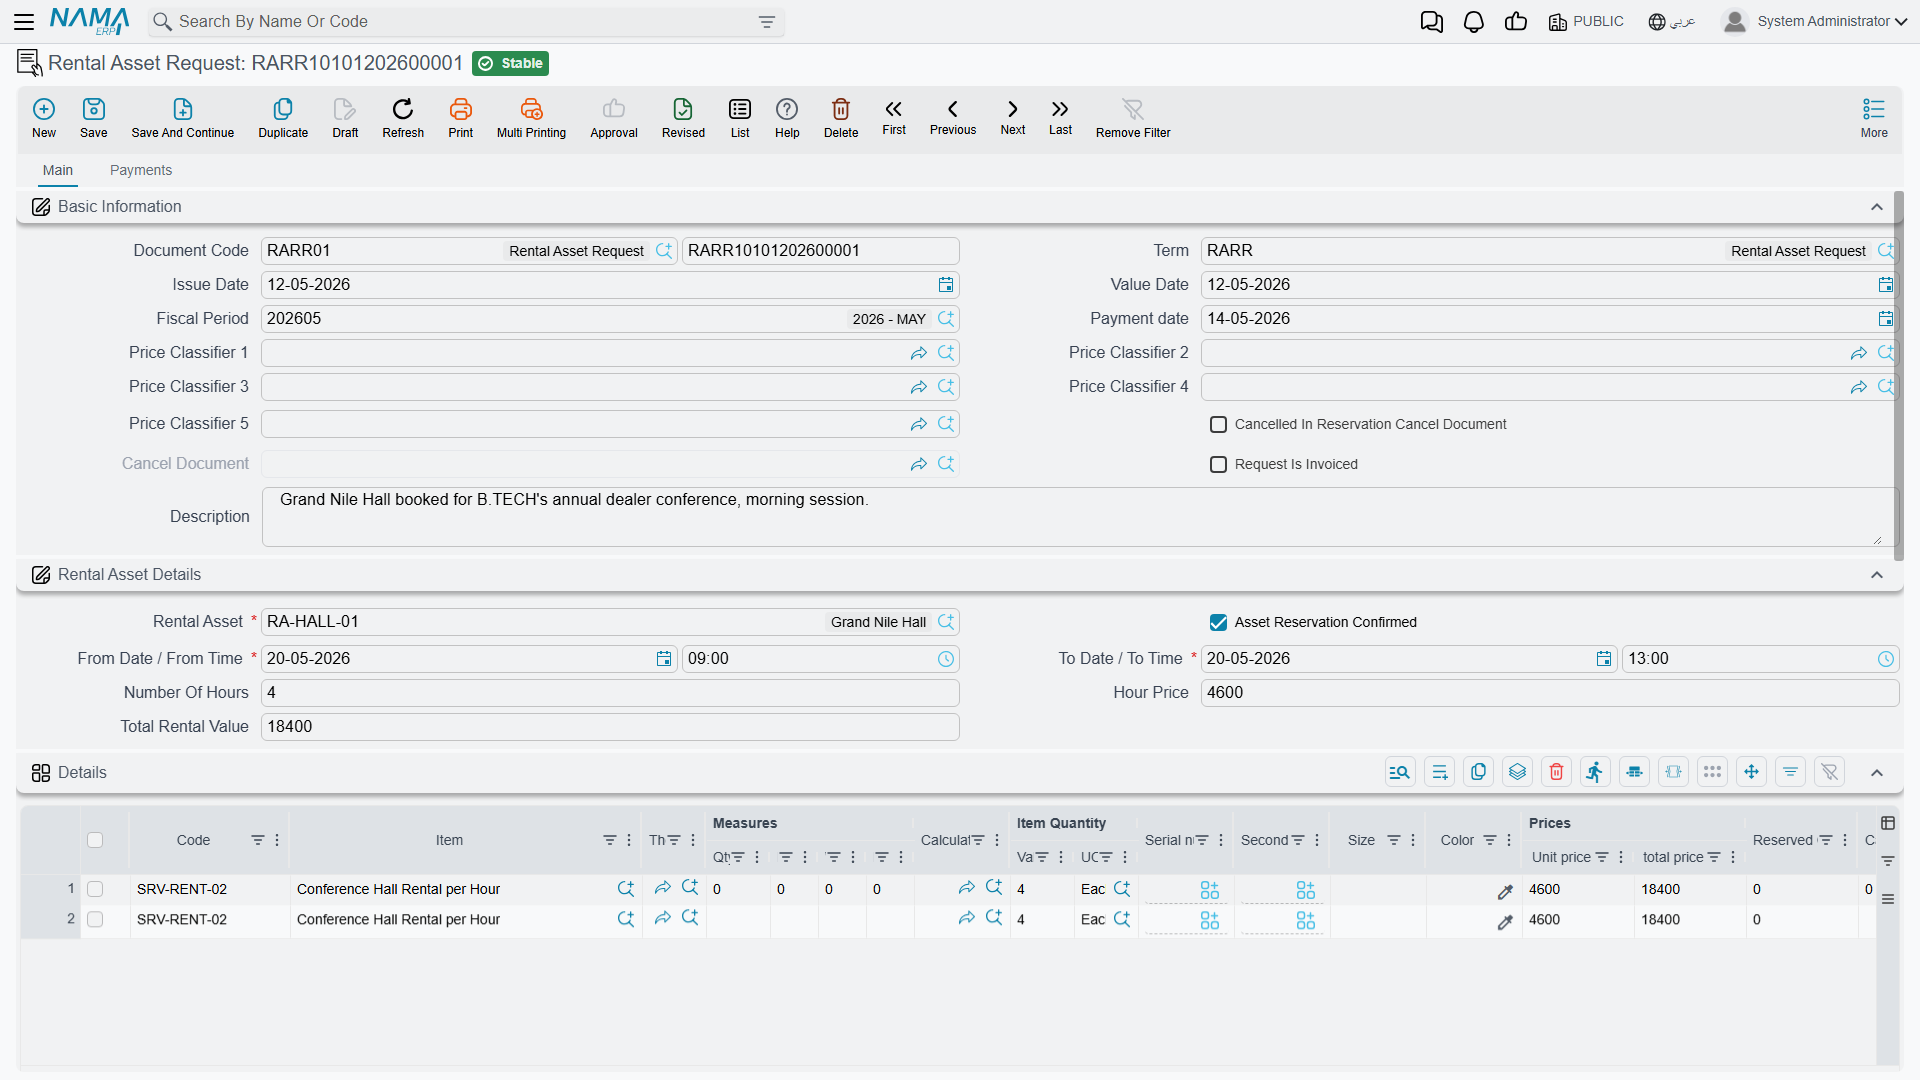Click Remove Filter in toolbar

tap(1133, 118)
